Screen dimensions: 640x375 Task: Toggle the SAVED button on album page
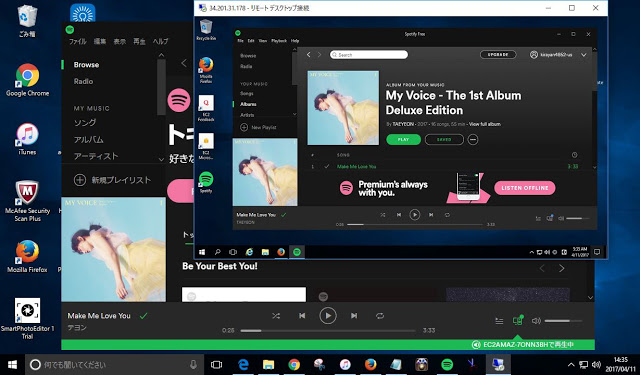444,140
